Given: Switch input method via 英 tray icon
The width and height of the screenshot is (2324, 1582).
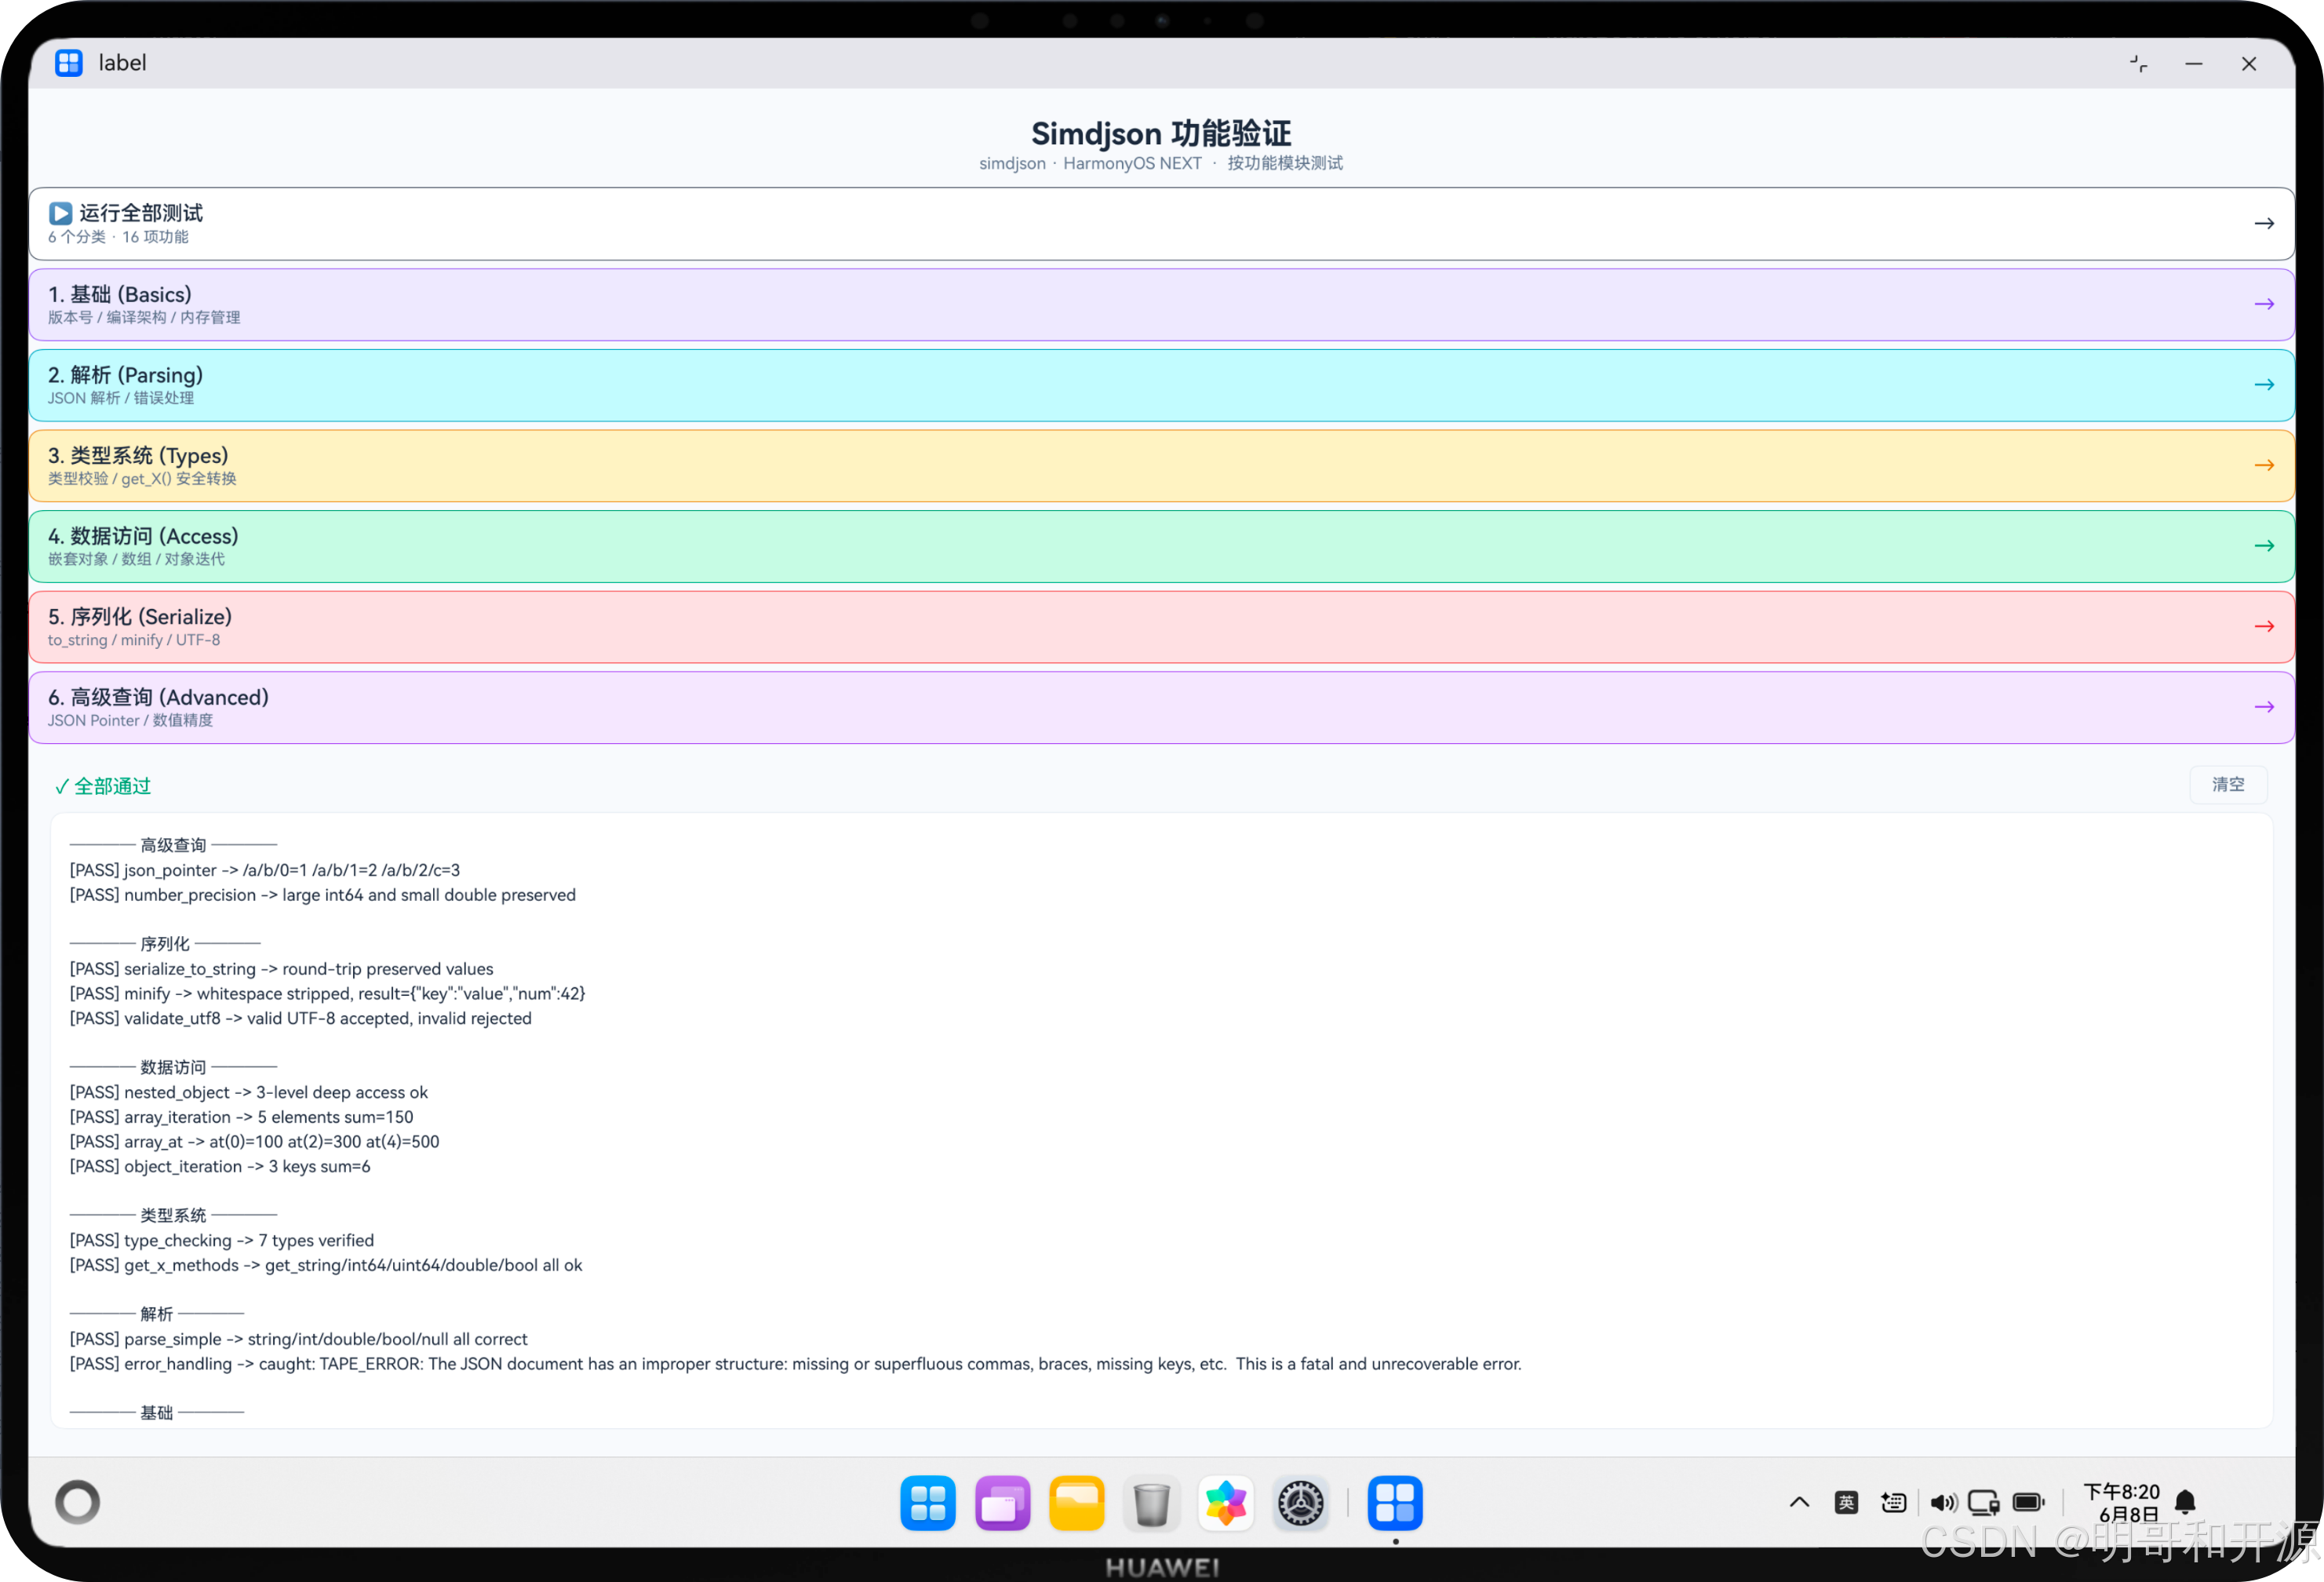Looking at the screenshot, I should point(1846,1502).
